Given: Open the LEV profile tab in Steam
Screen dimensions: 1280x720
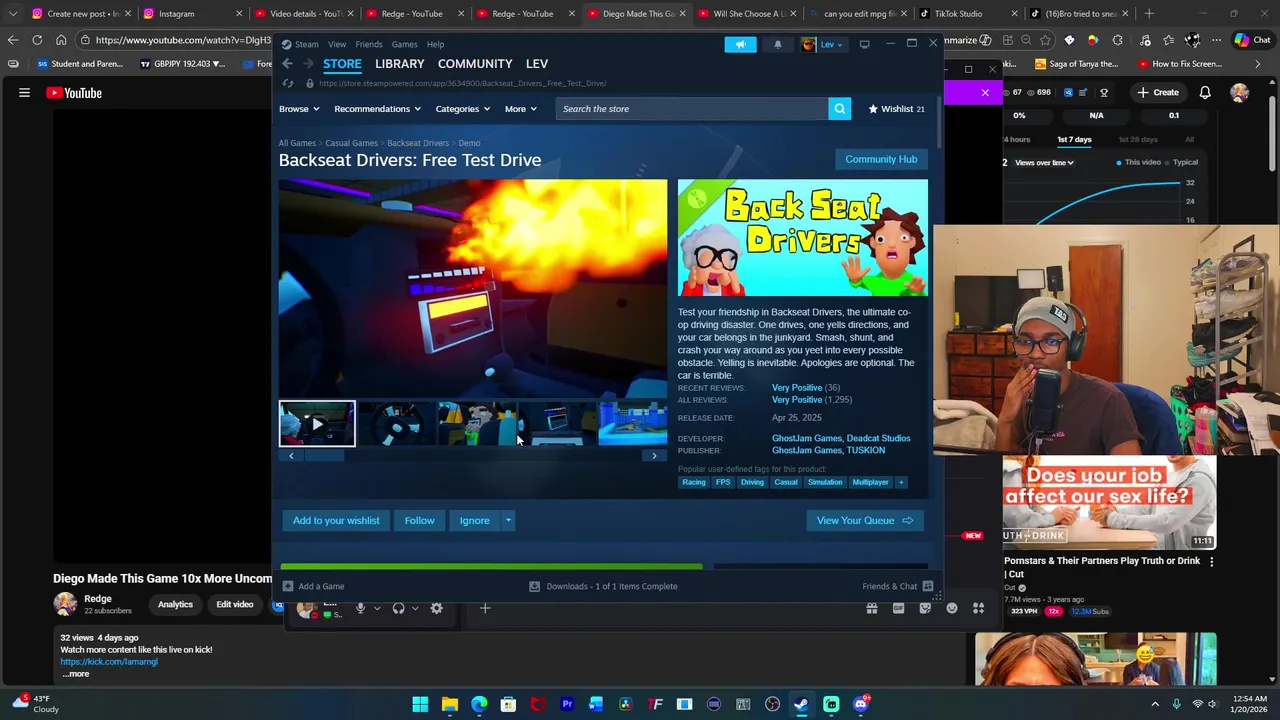Looking at the screenshot, I should click(x=537, y=64).
